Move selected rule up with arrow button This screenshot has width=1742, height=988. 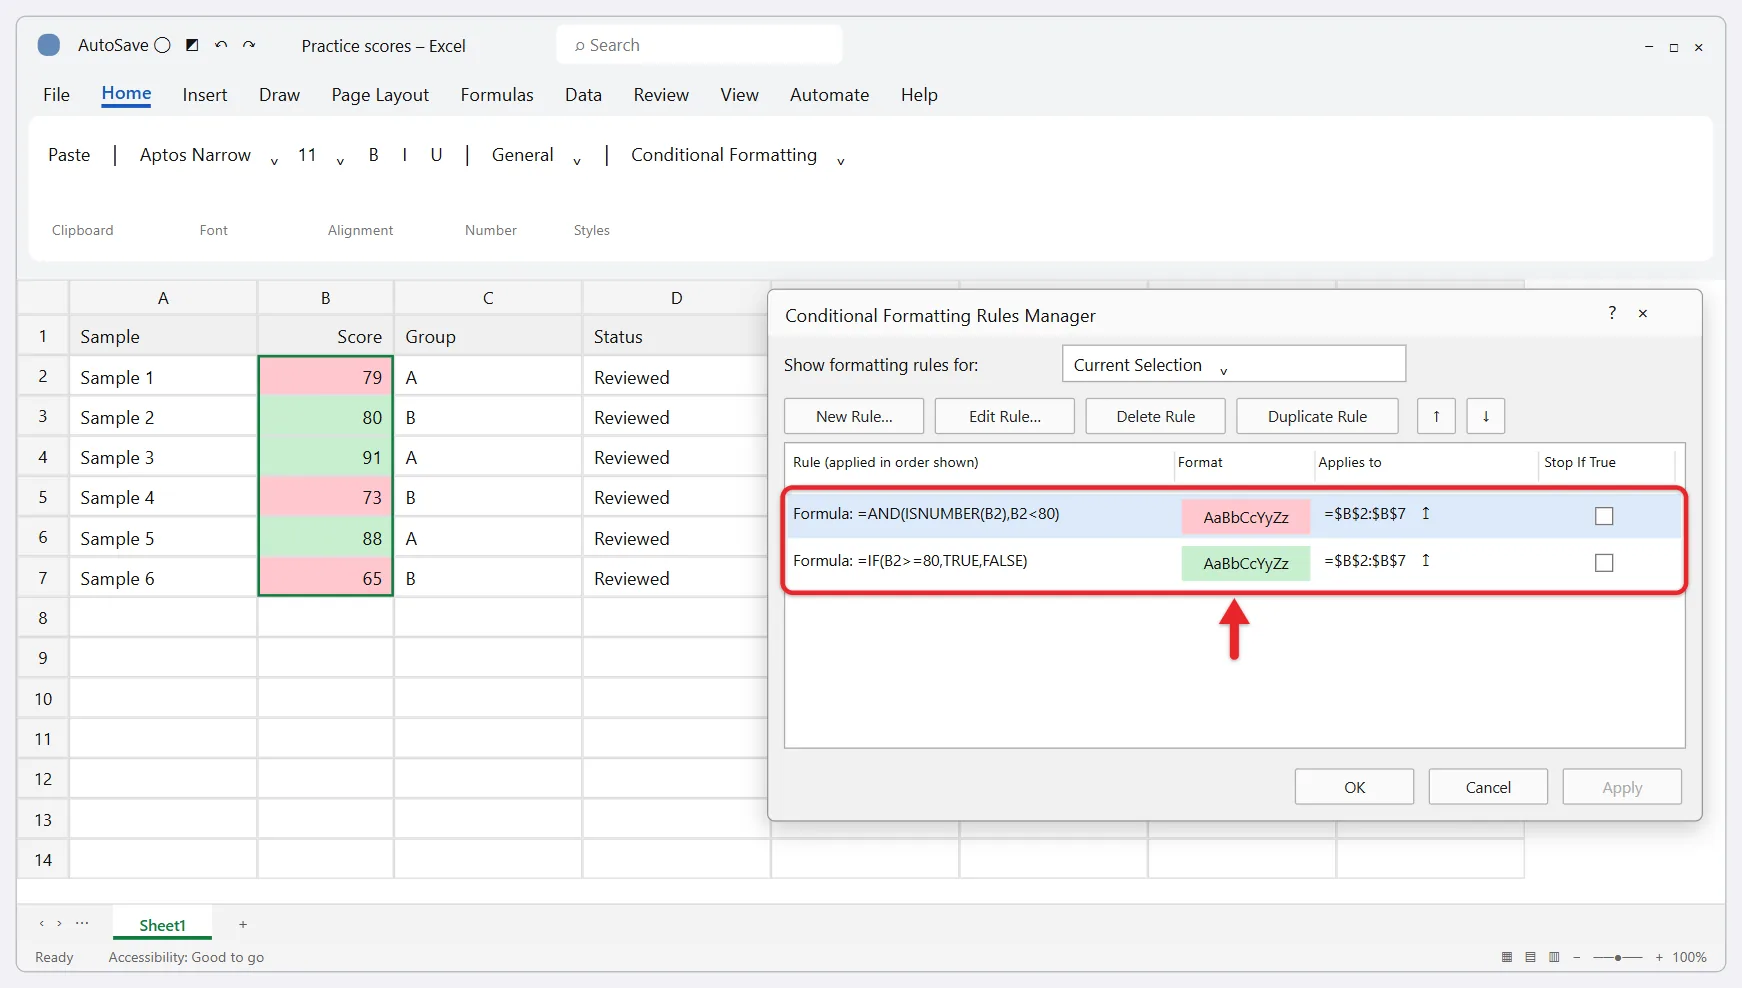click(1436, 416)
